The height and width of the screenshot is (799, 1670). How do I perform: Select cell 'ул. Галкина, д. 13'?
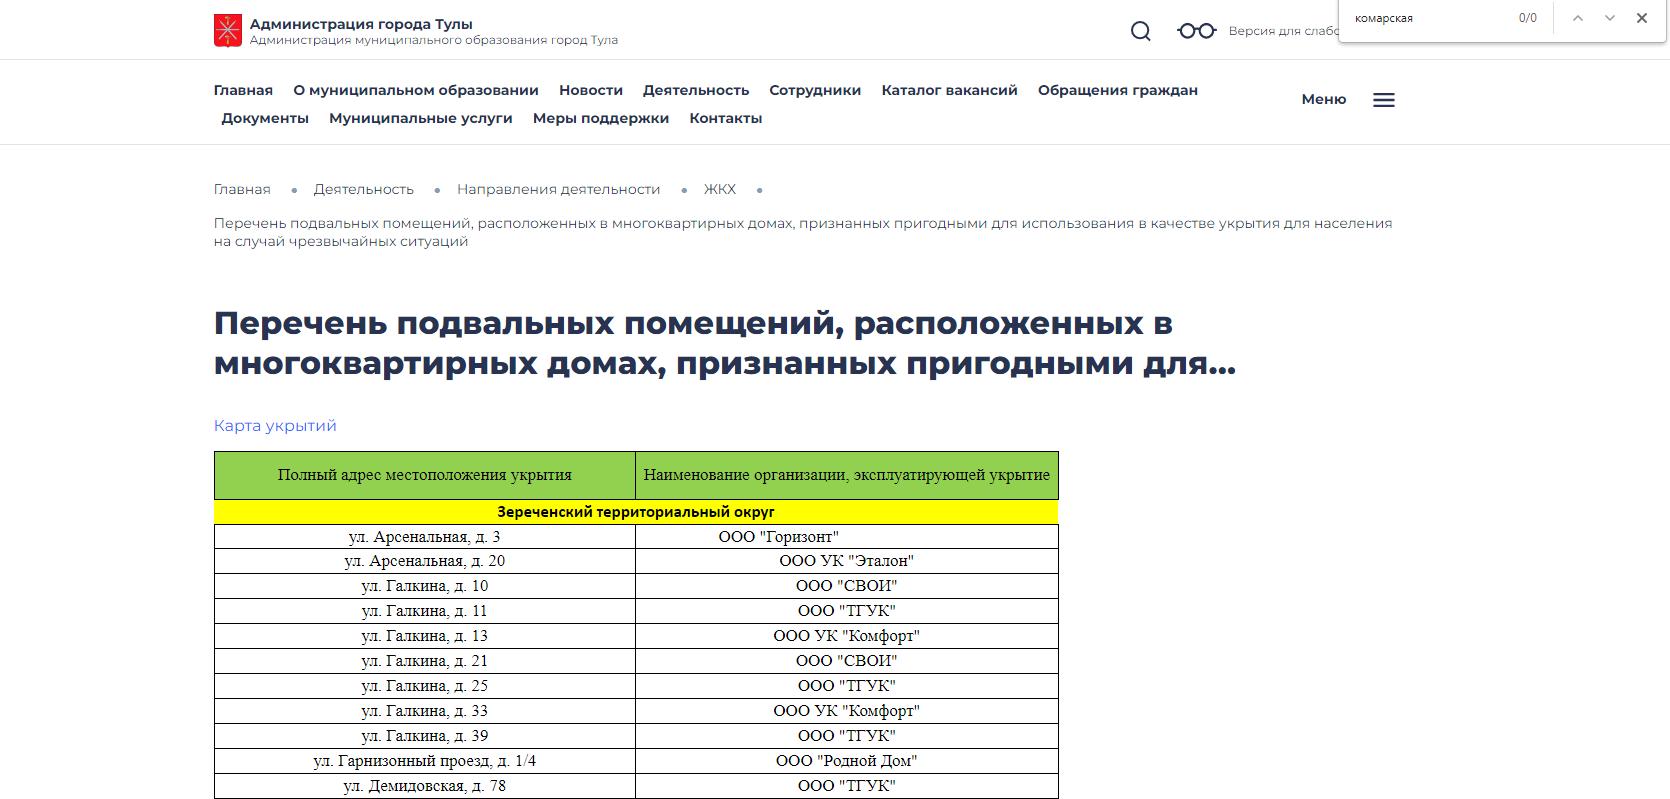click(x=425, y=636)
